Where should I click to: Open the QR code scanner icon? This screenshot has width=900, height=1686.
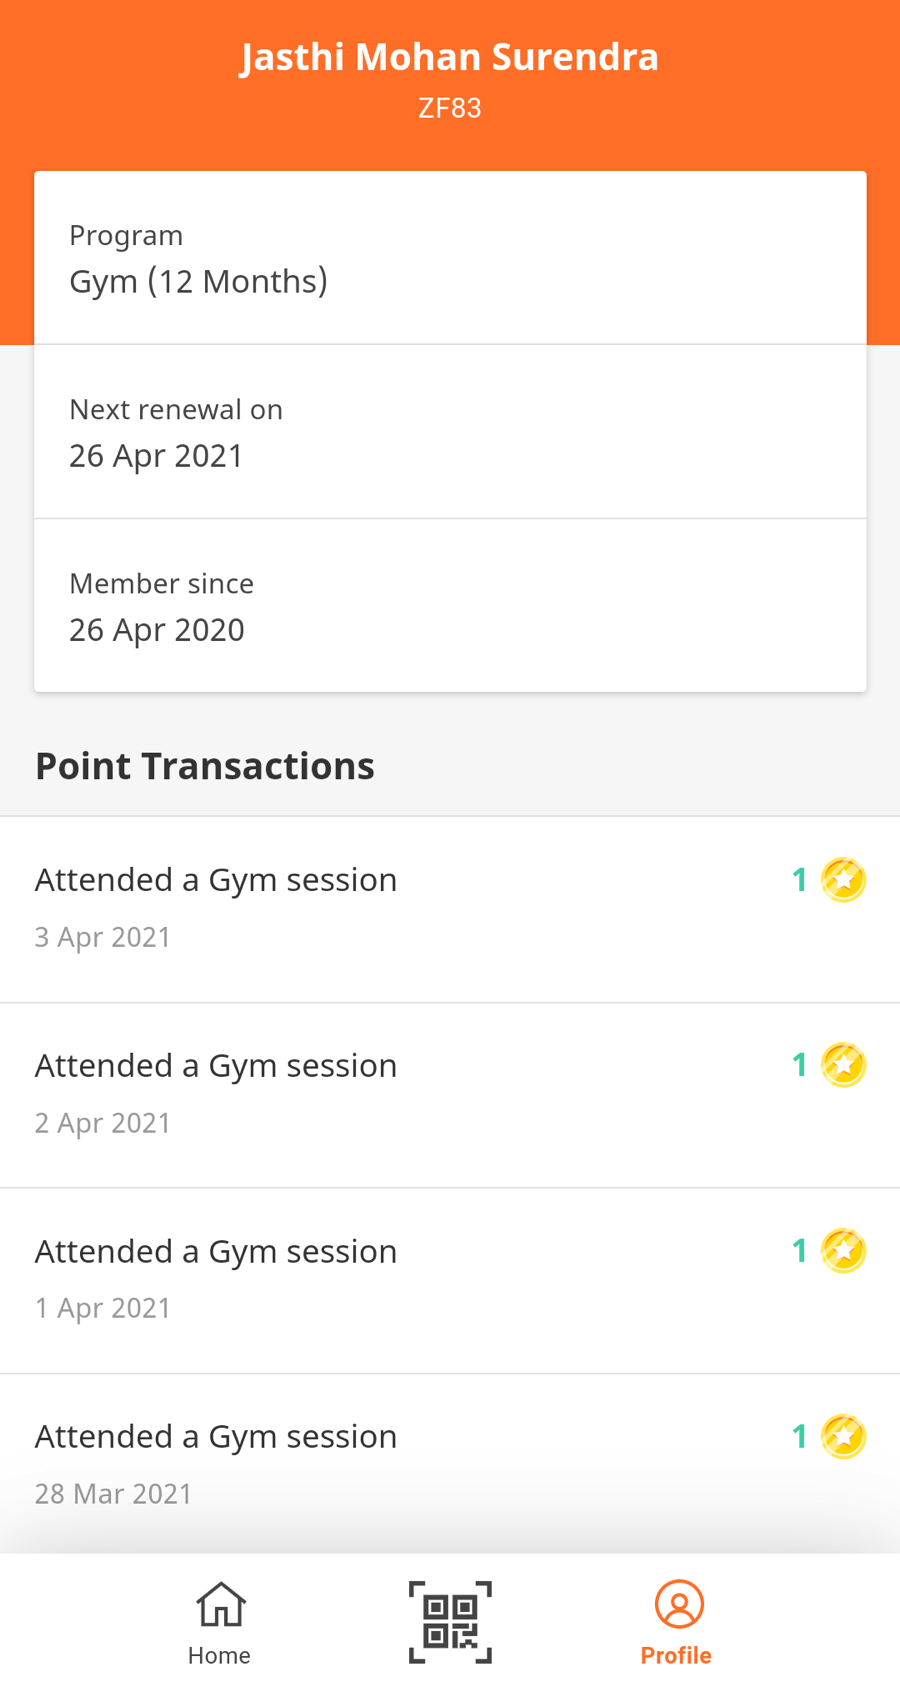pyautogui.click(x=450, y=1621)
